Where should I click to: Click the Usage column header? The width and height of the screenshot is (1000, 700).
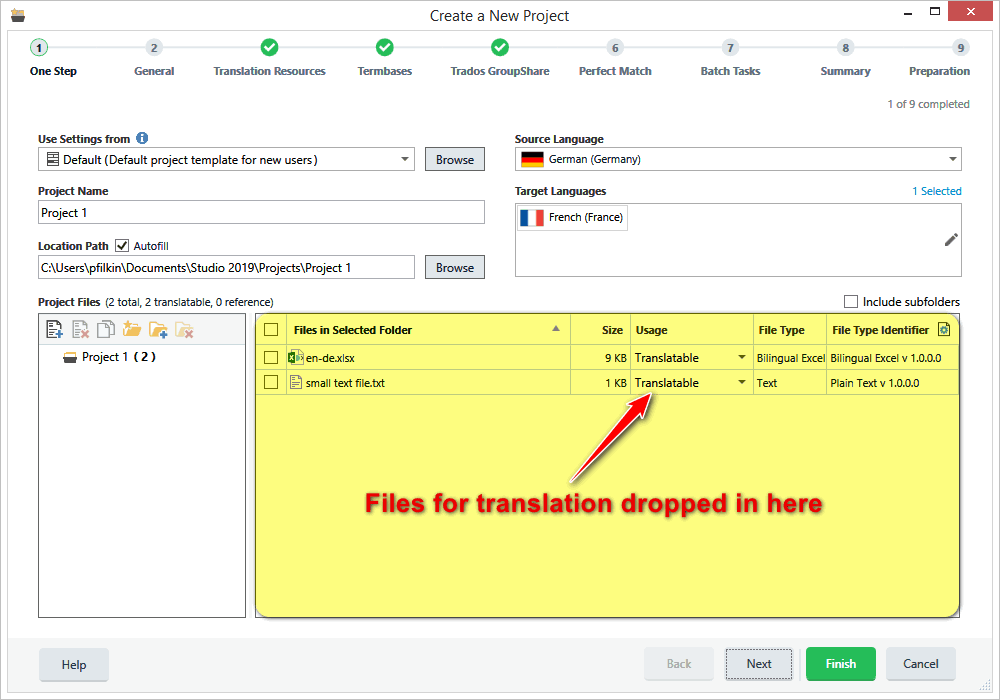click(692, 330)
